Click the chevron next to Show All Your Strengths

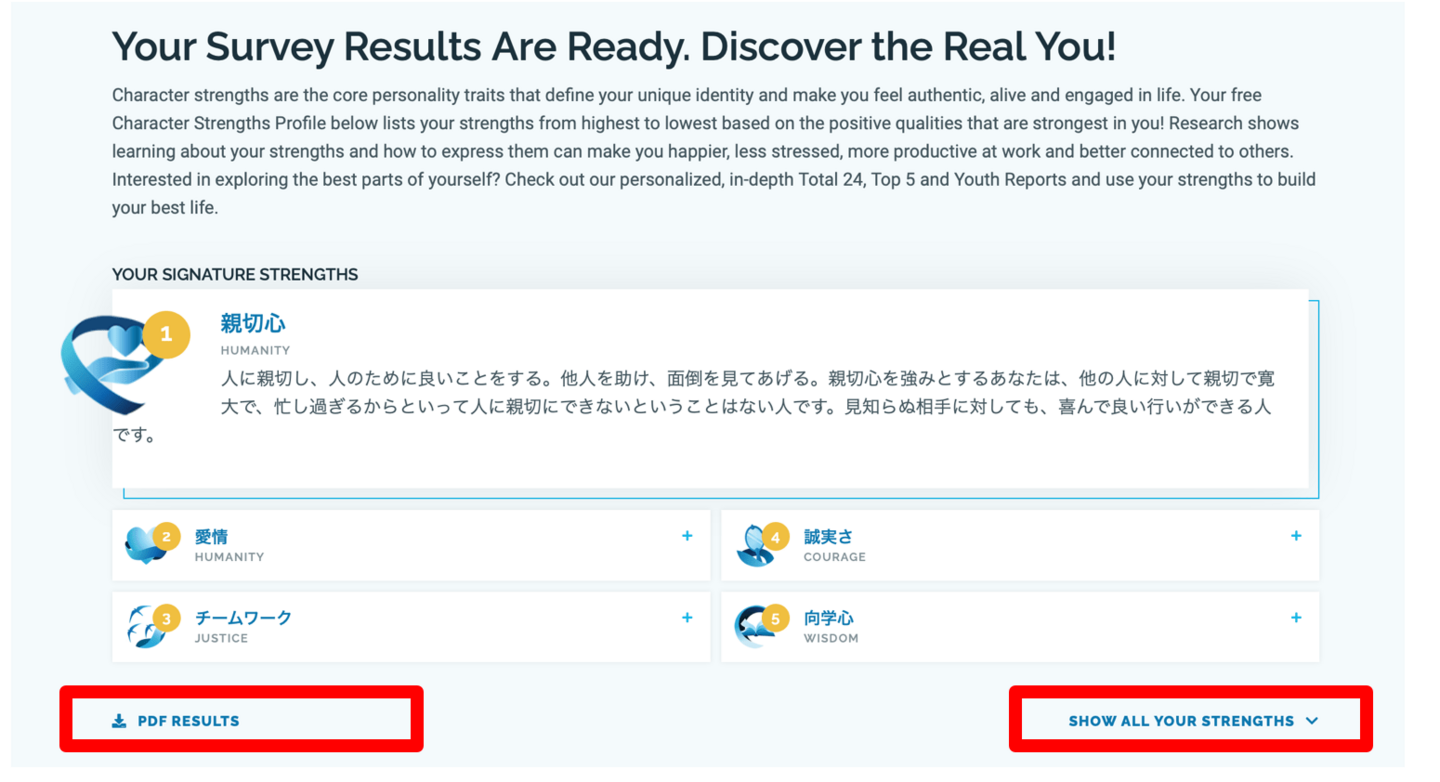[1312, 721]
